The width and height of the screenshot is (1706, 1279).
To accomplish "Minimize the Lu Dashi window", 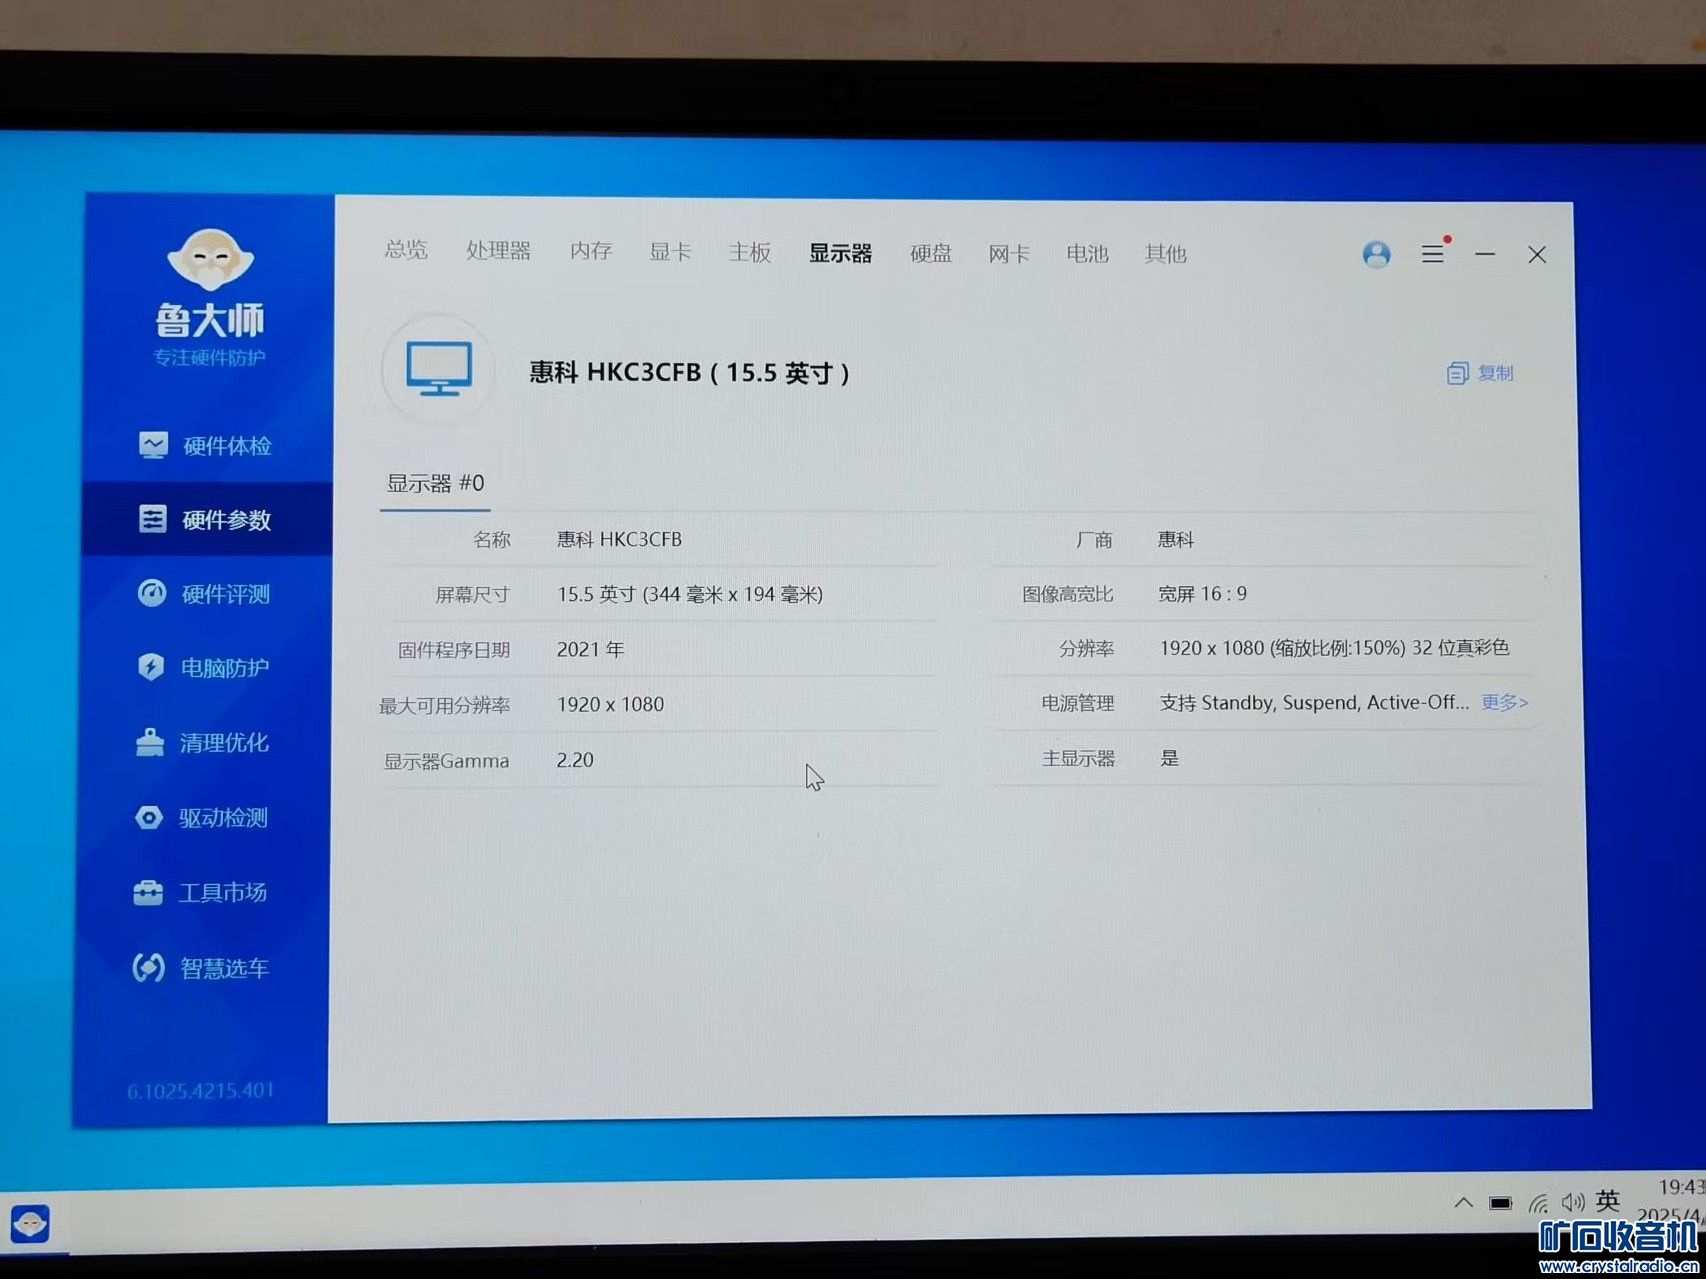I will pos(1485,254).
